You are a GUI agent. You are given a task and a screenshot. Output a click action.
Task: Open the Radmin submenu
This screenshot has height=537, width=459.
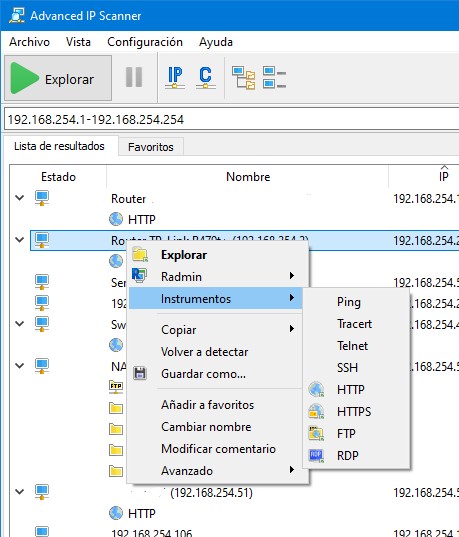215,276
